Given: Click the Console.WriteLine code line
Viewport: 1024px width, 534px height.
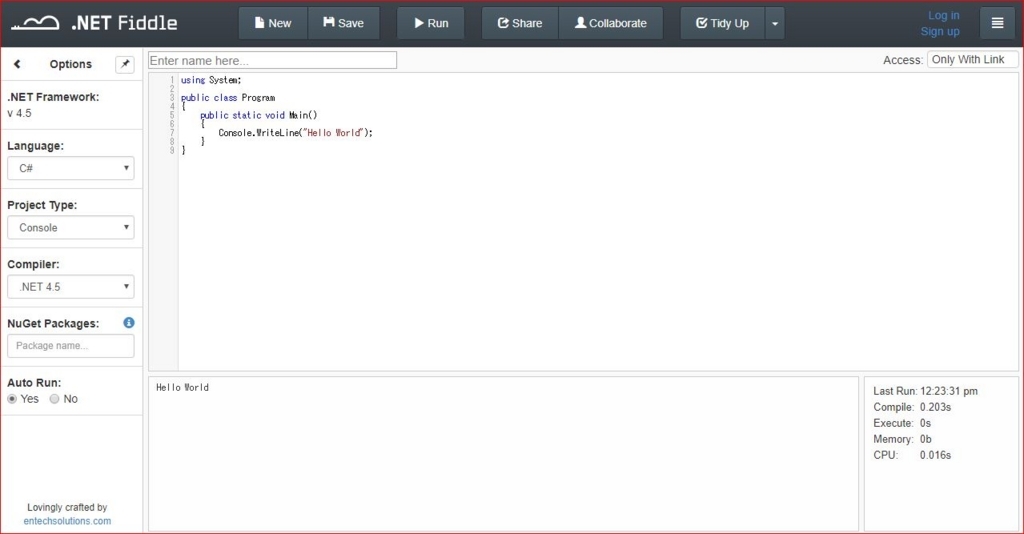Looking at the screenshot, I should [295, 133].
